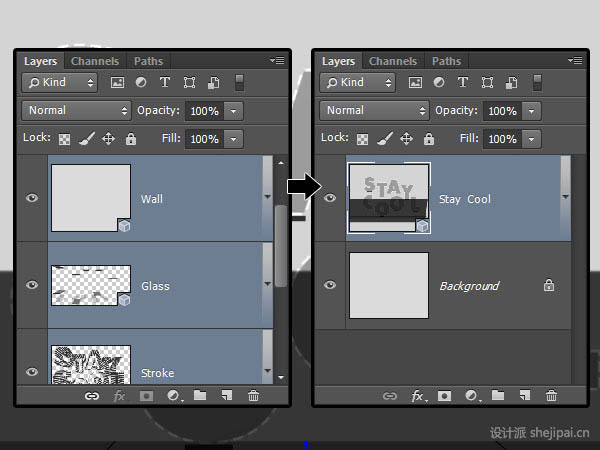Create new group in left panel
600x450 pixels.
coord(200,395)
